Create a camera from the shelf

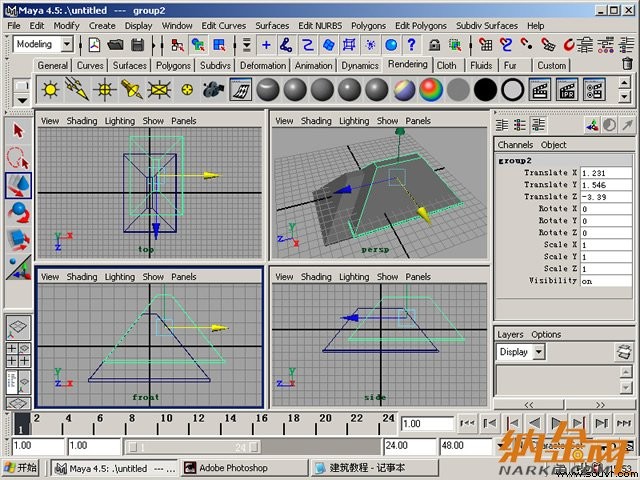213,89
